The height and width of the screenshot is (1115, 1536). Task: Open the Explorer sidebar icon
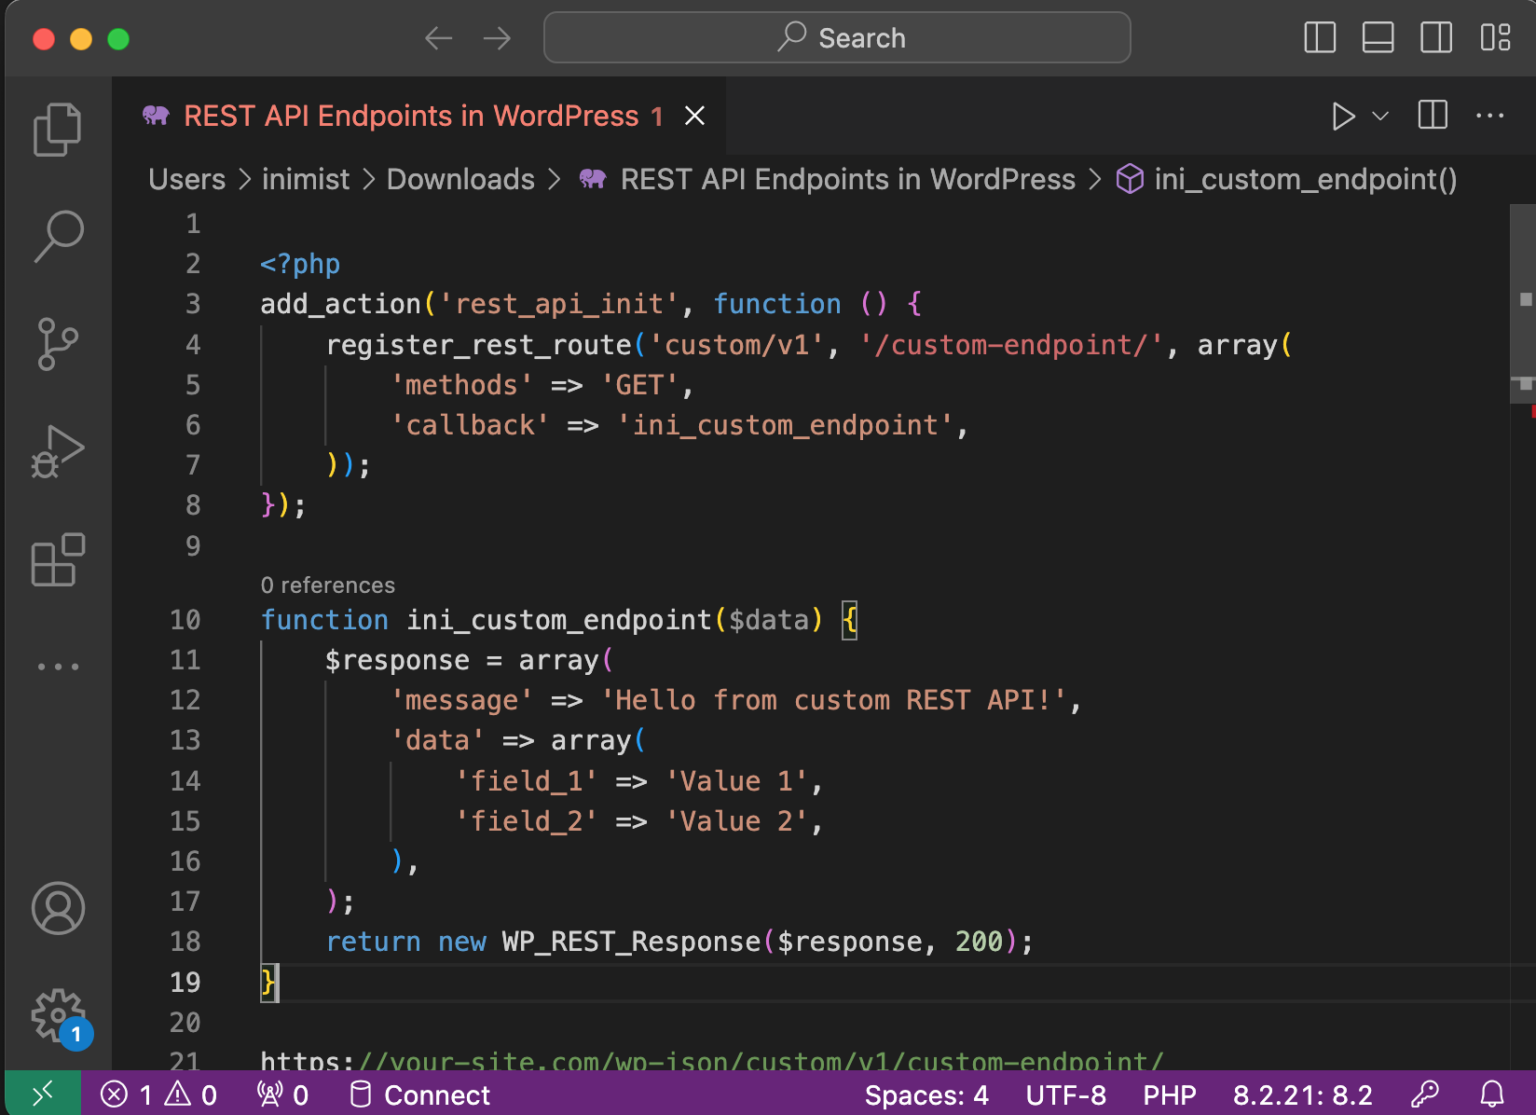pos(57,128)
